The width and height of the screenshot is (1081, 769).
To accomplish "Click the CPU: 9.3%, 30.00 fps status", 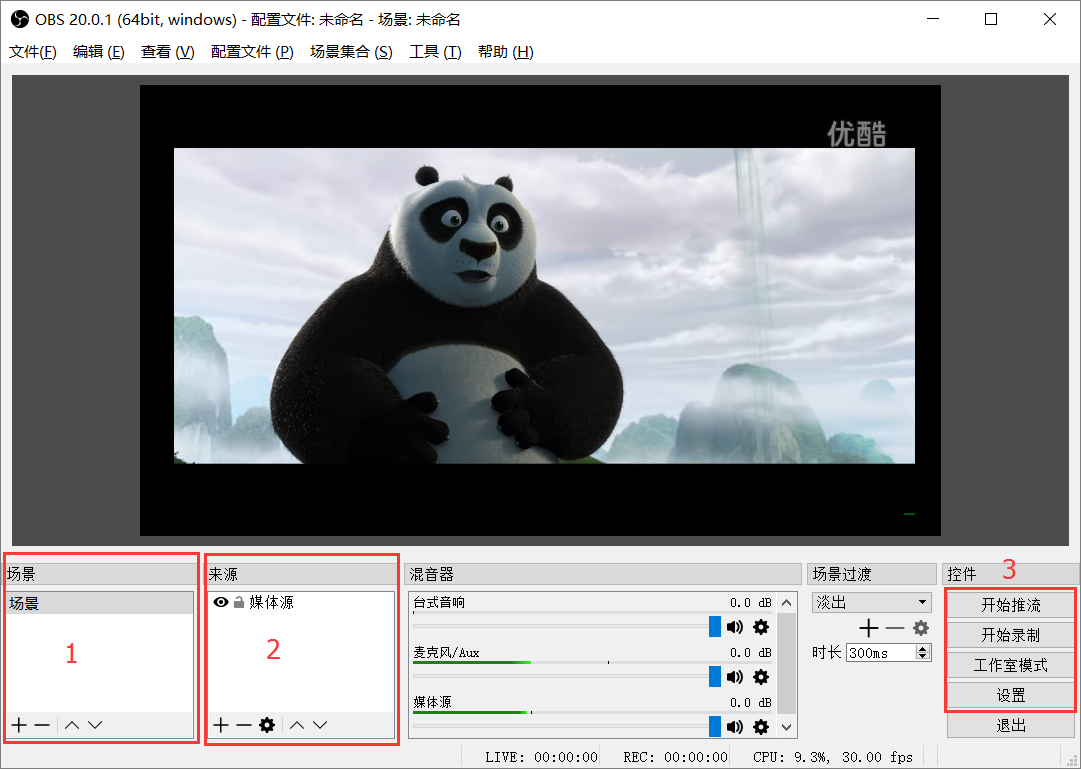I will (x=832, y=757).
